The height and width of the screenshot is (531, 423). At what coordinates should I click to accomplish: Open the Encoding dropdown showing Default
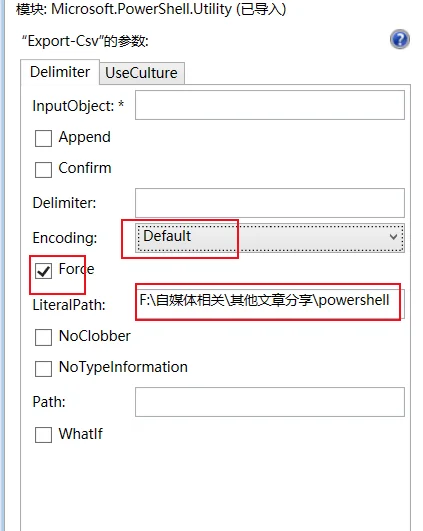click(270, 237)
